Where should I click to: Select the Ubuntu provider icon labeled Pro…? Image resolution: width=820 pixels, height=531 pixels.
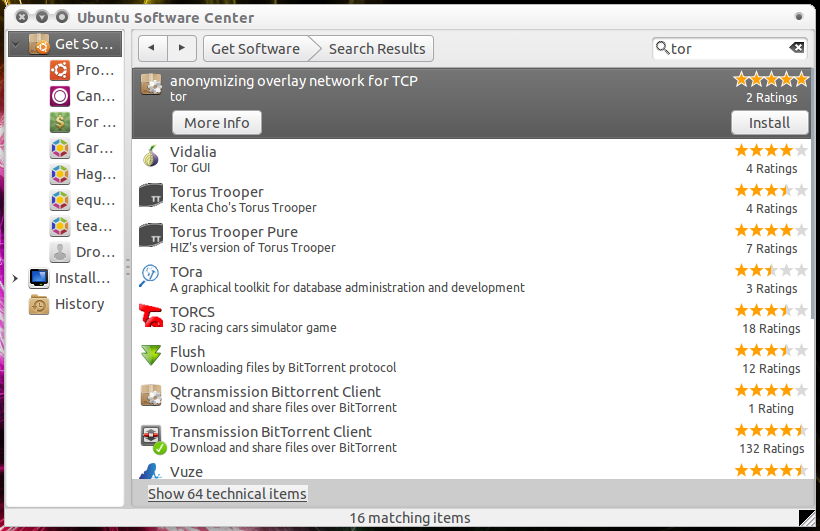pyautogui.click(x=60, y=70)
